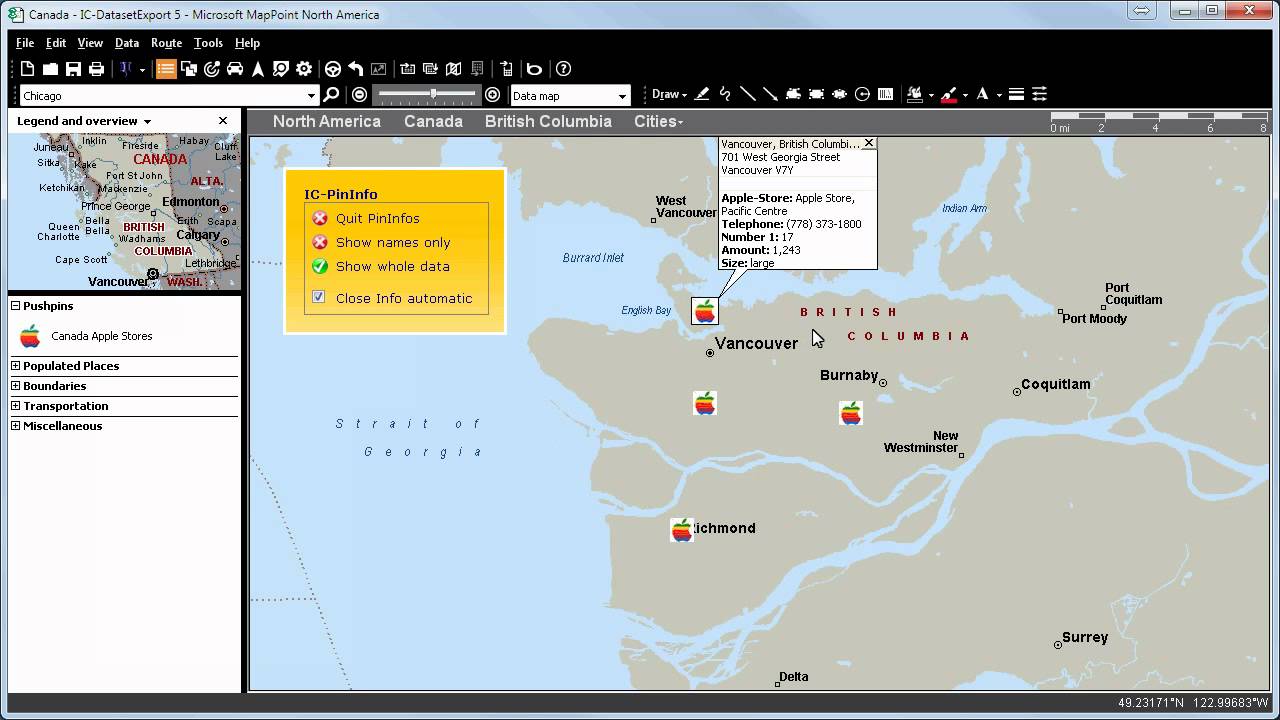Image resolution: width=1280 pixels, height=720 pixels.
Task: Click in the Chicago location input field
Action: [x=161, y=96]
